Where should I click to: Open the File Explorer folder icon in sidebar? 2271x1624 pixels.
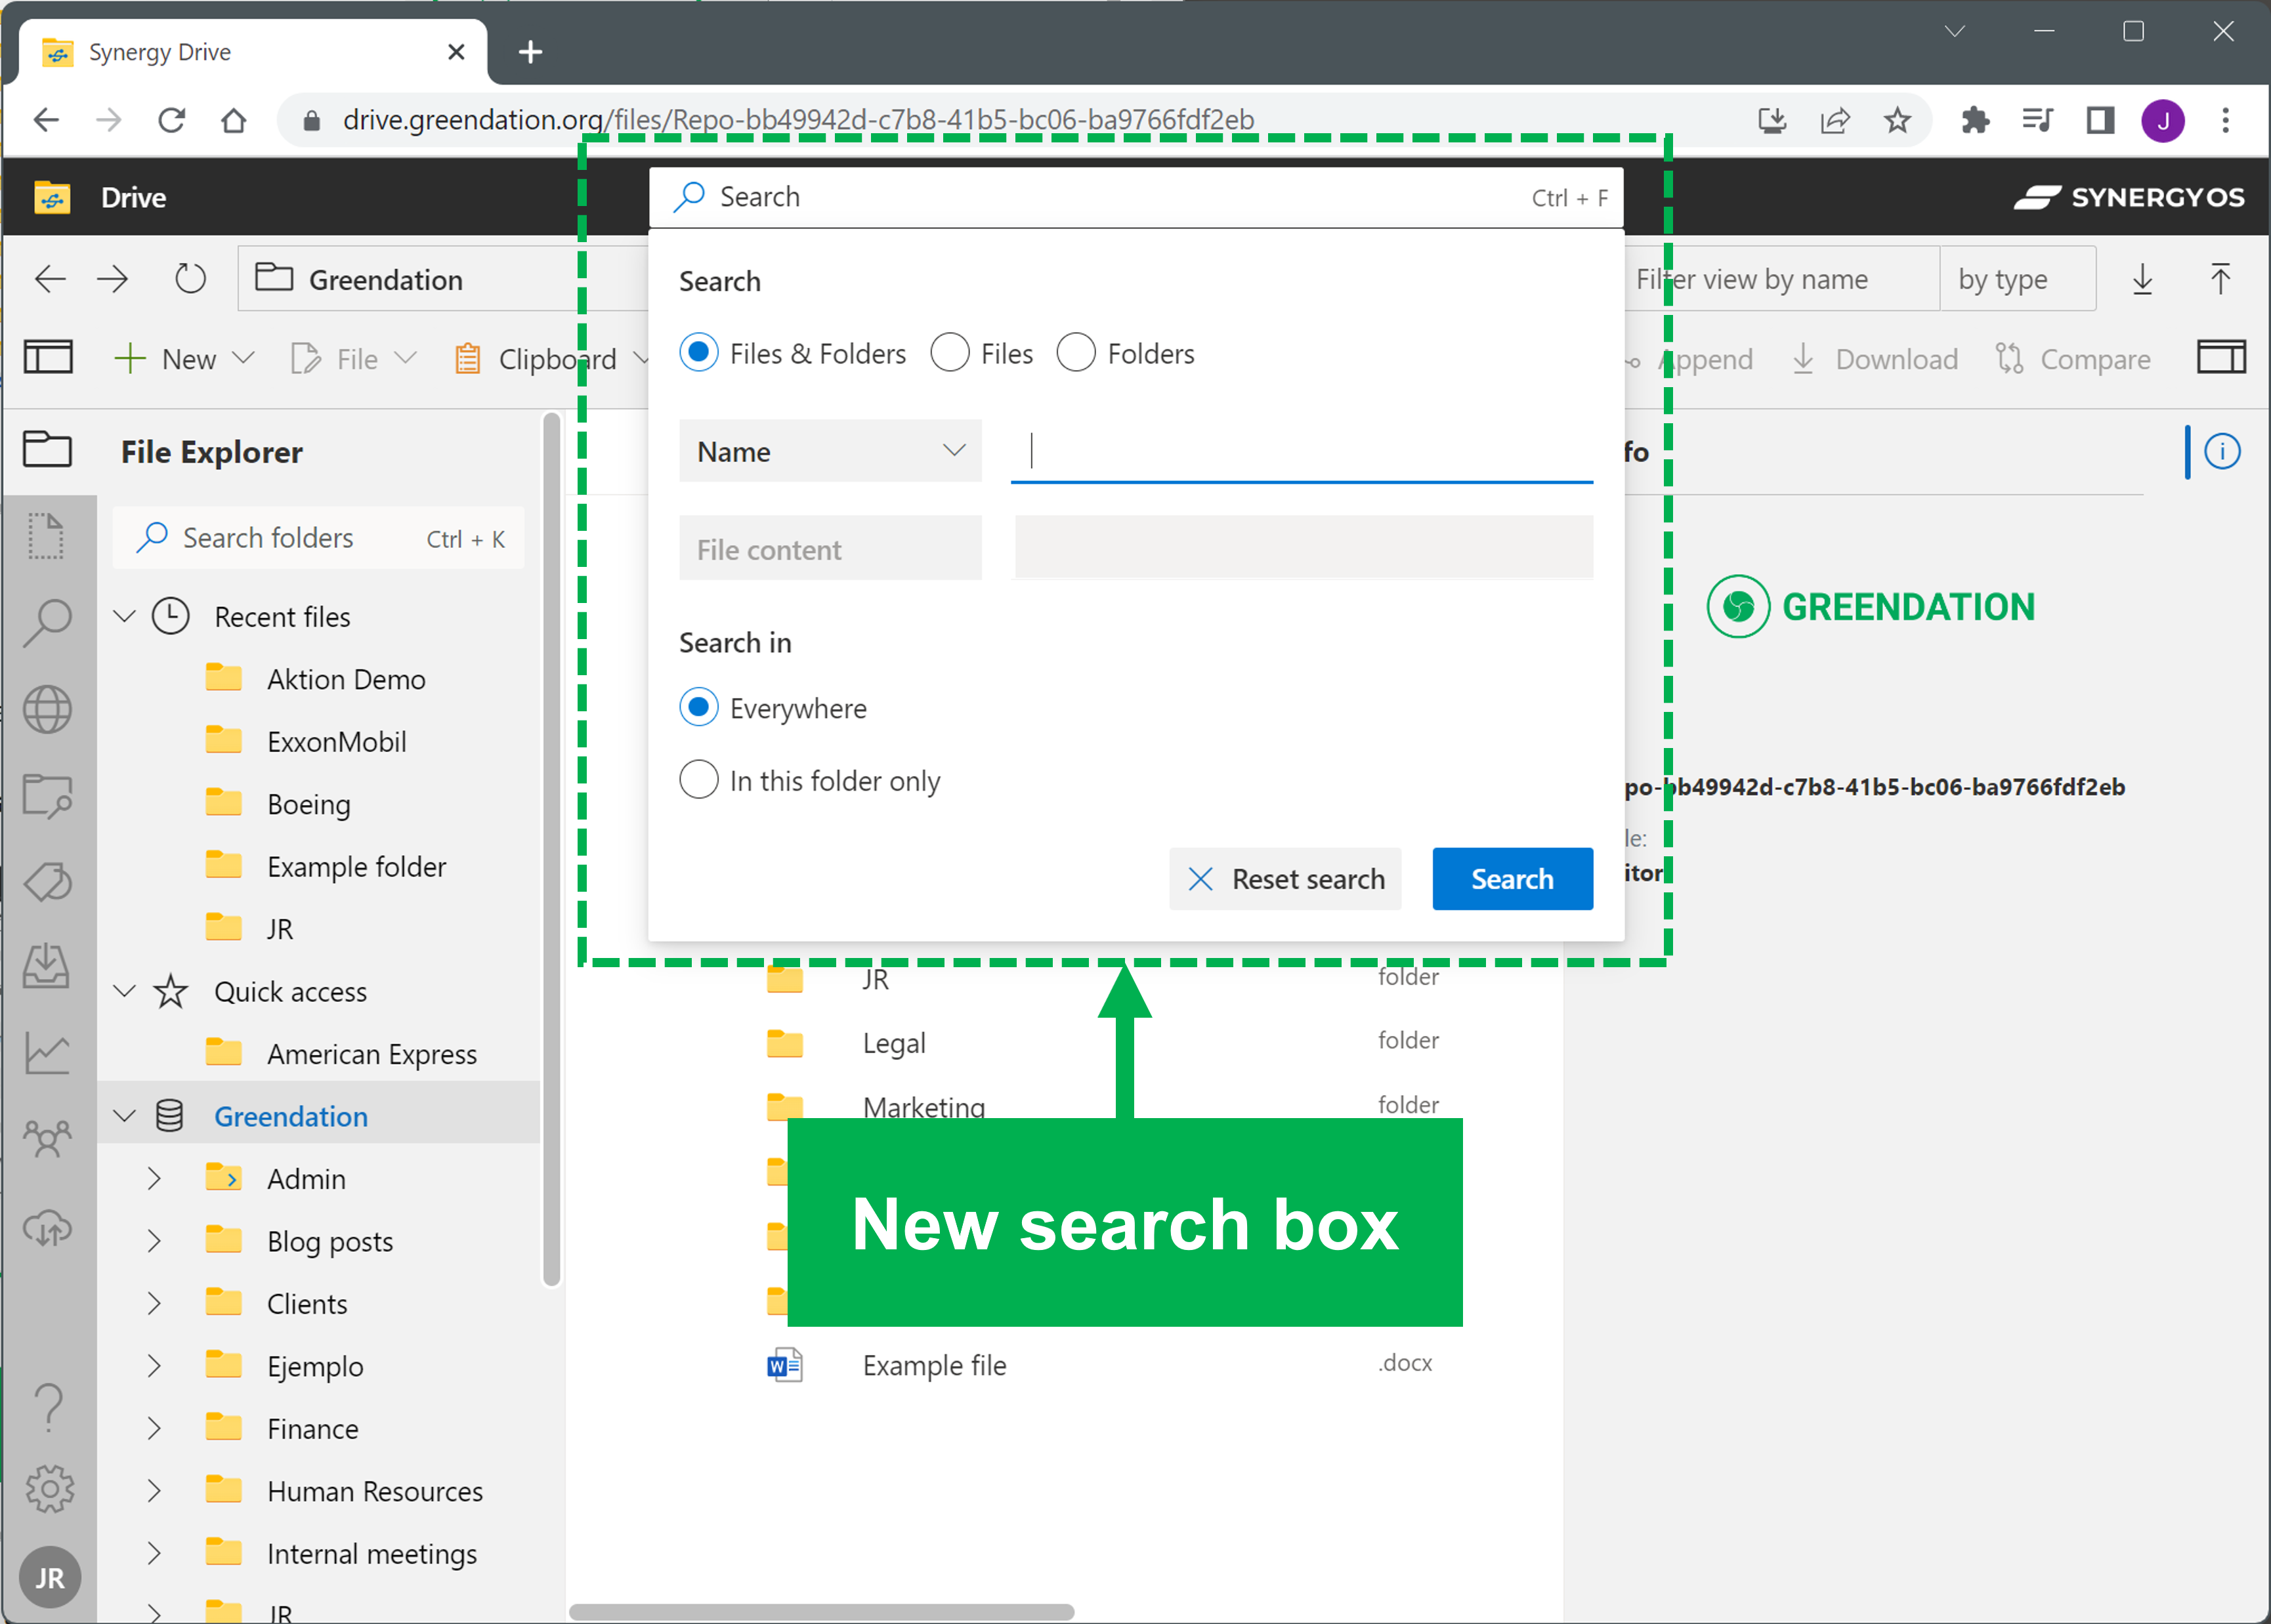(x=47, y=450)
